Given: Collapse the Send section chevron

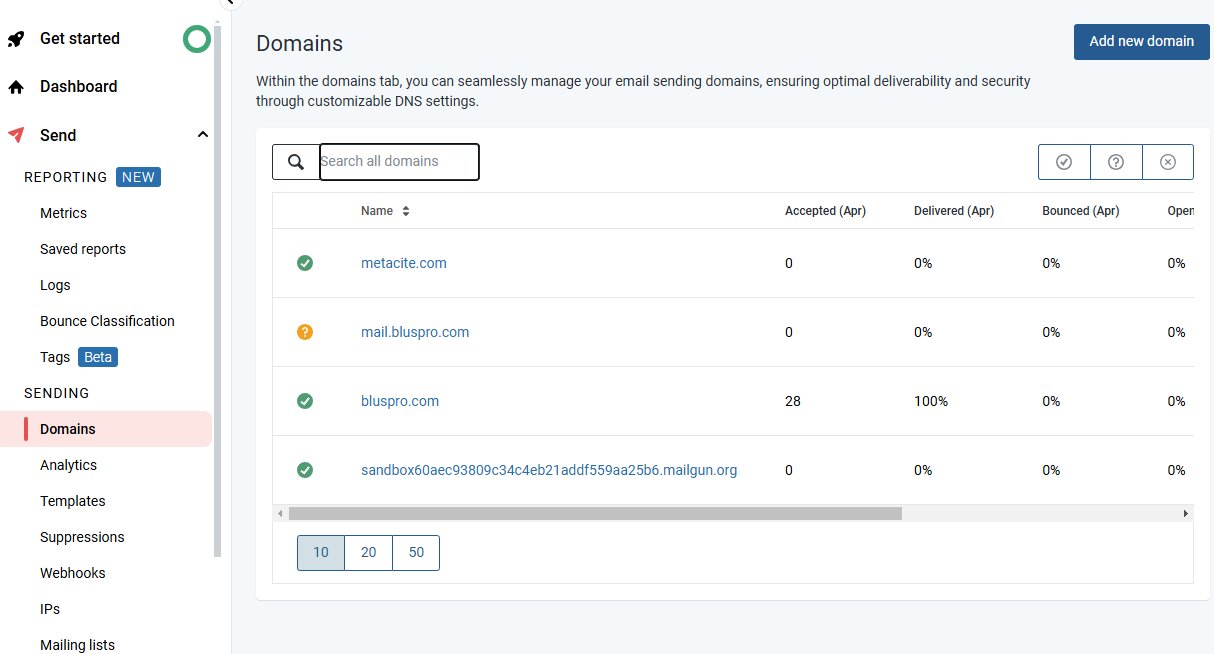Looking at the screenshot, I should 203,135.
